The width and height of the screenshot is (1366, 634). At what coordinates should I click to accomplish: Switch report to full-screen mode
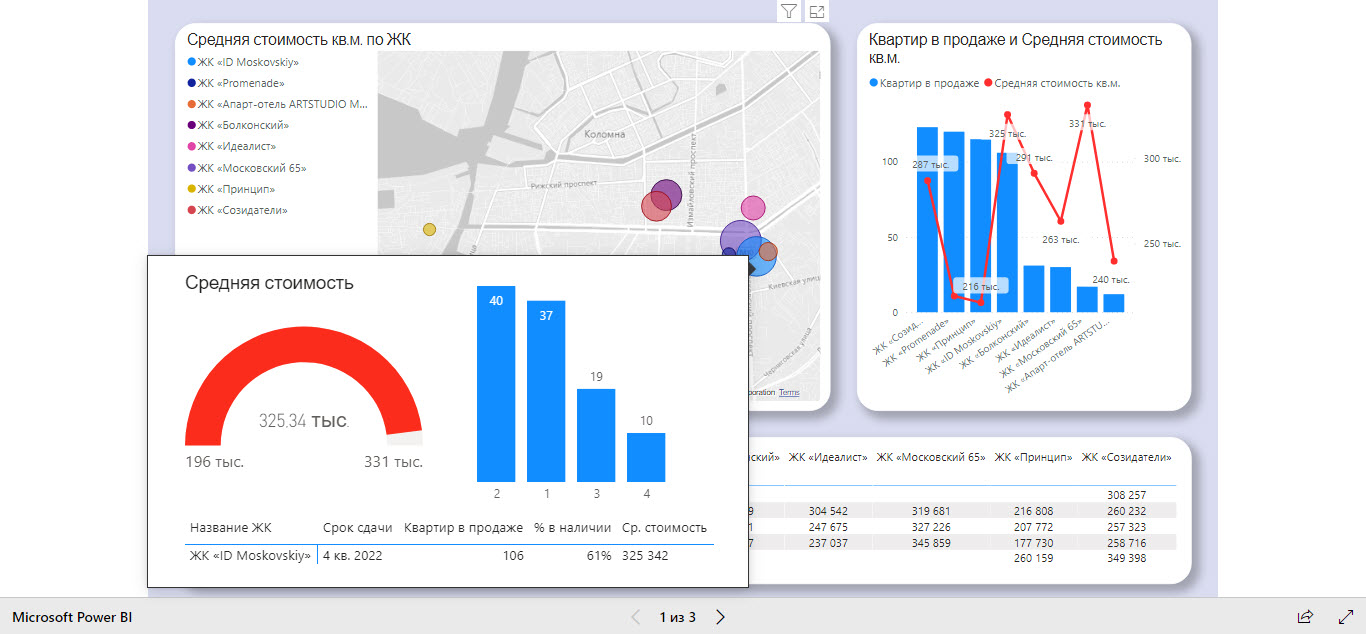click(x=1344, y=617)
